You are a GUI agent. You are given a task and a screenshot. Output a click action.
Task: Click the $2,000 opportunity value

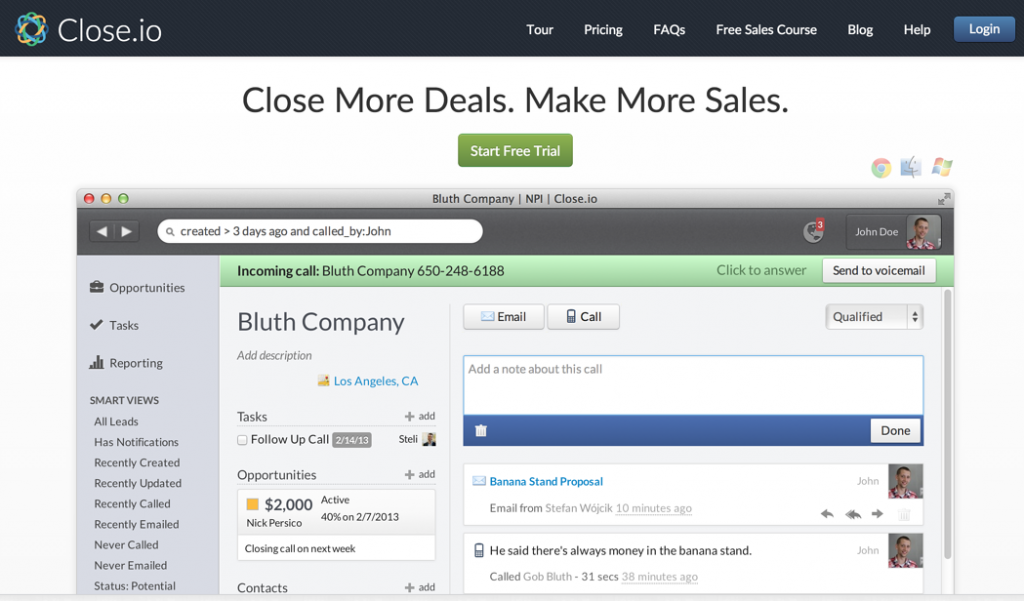(288, 504)
